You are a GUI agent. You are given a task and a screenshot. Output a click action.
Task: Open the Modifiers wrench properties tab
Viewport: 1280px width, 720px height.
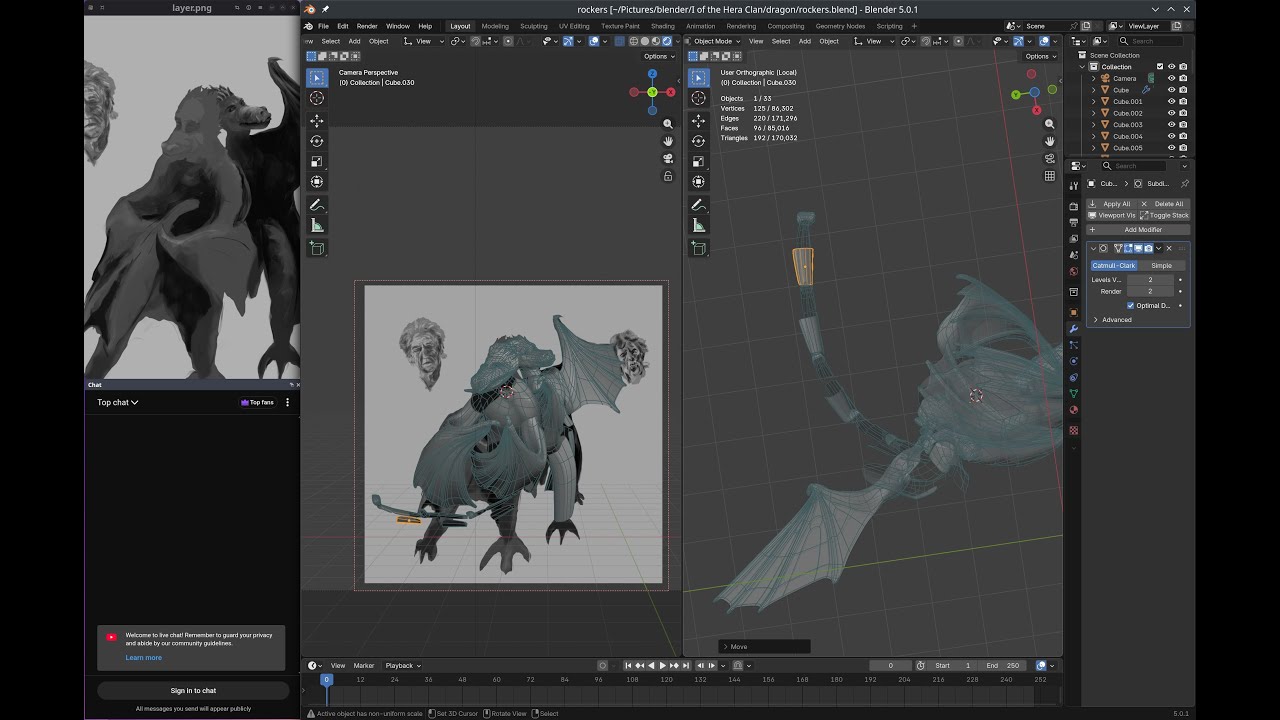pos(1074,329)
